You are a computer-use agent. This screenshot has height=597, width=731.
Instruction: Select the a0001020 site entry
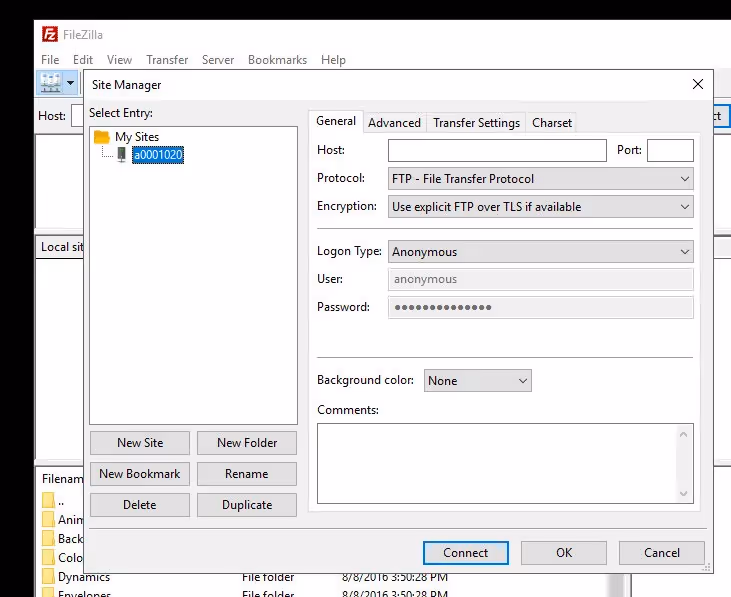tap(158, 155)
